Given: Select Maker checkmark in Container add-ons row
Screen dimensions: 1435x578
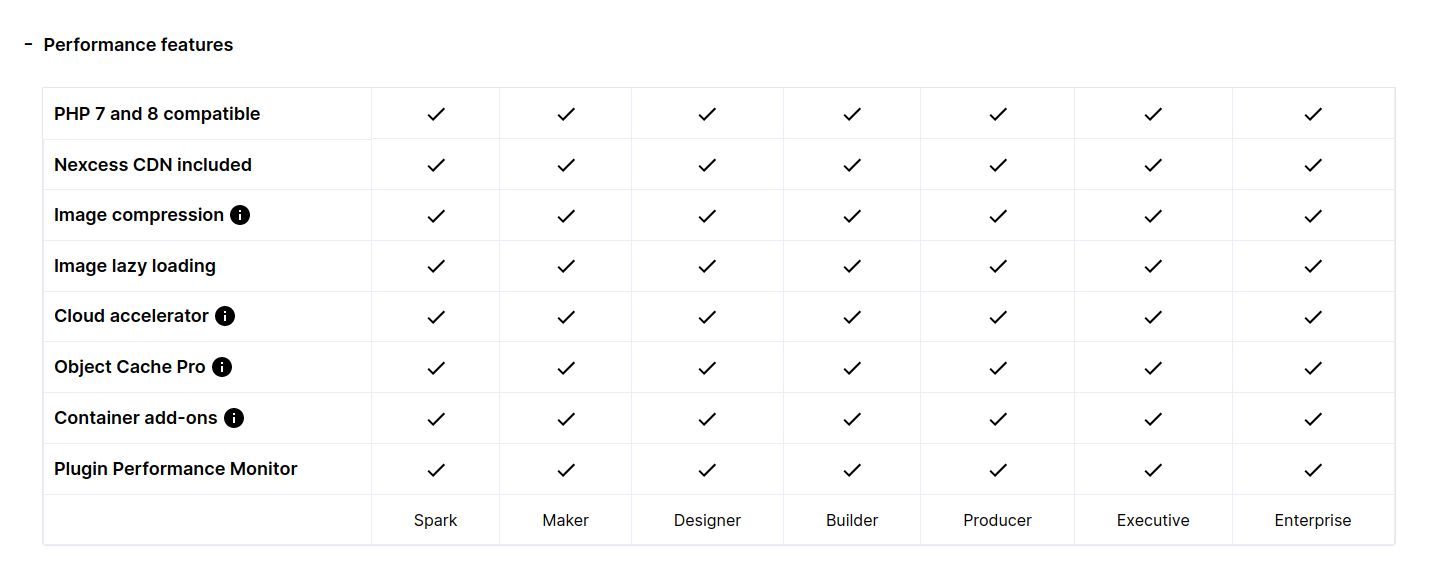Looking at the screenshot, I should (x=566, y=419).
